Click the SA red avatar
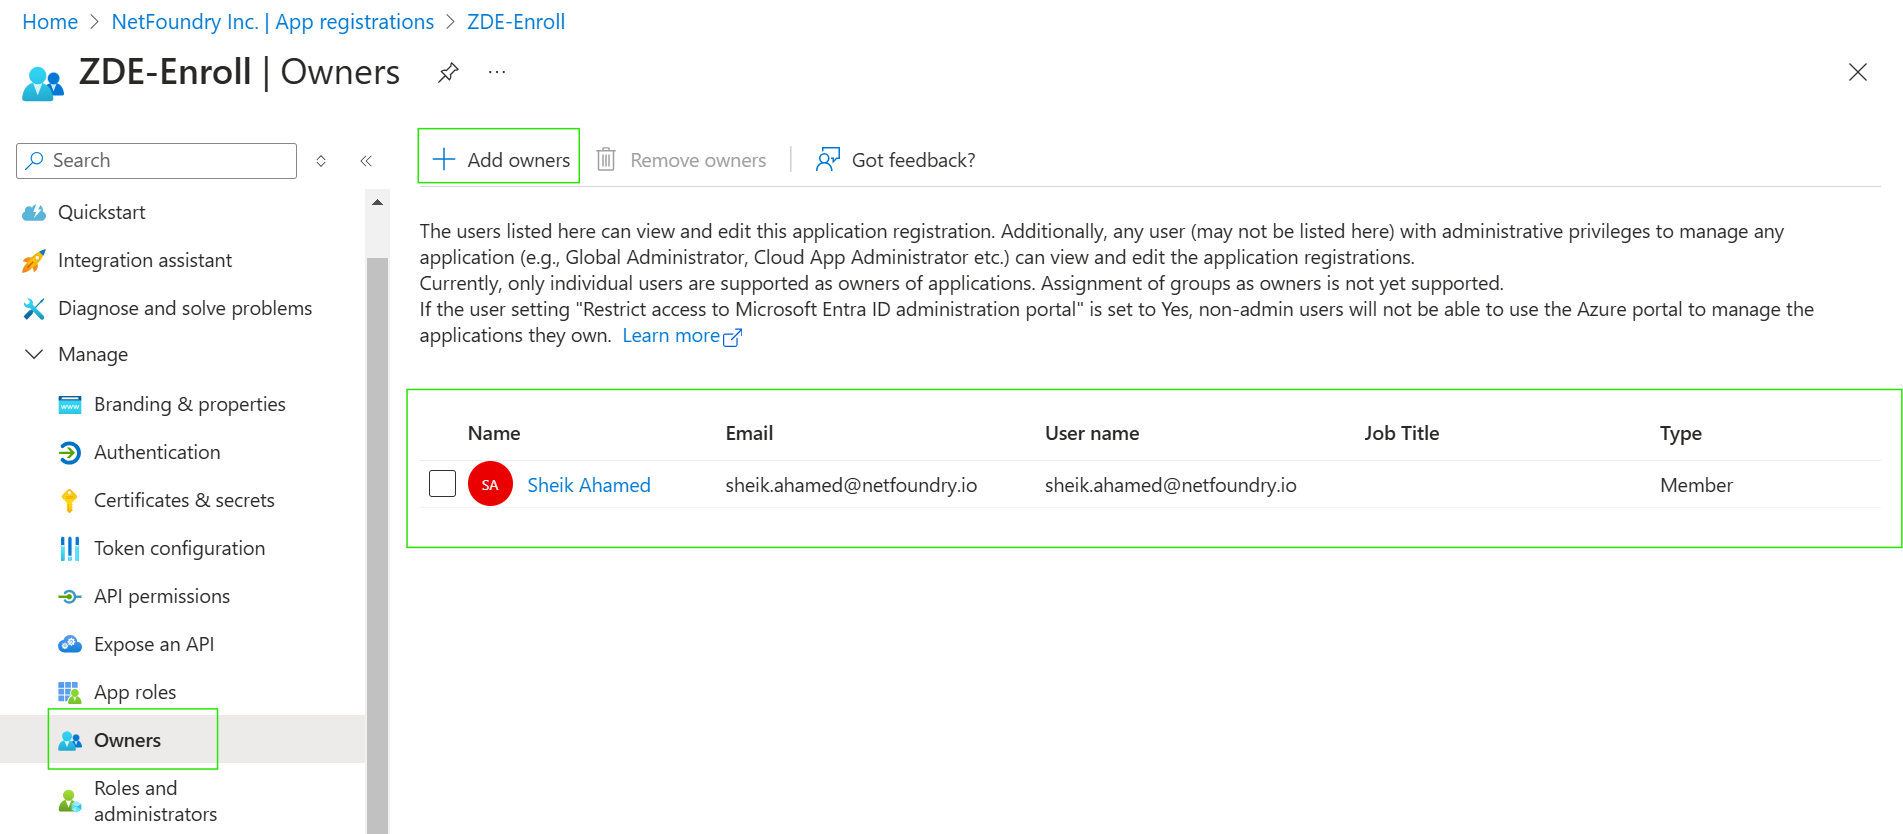 (x=490, y=484)
